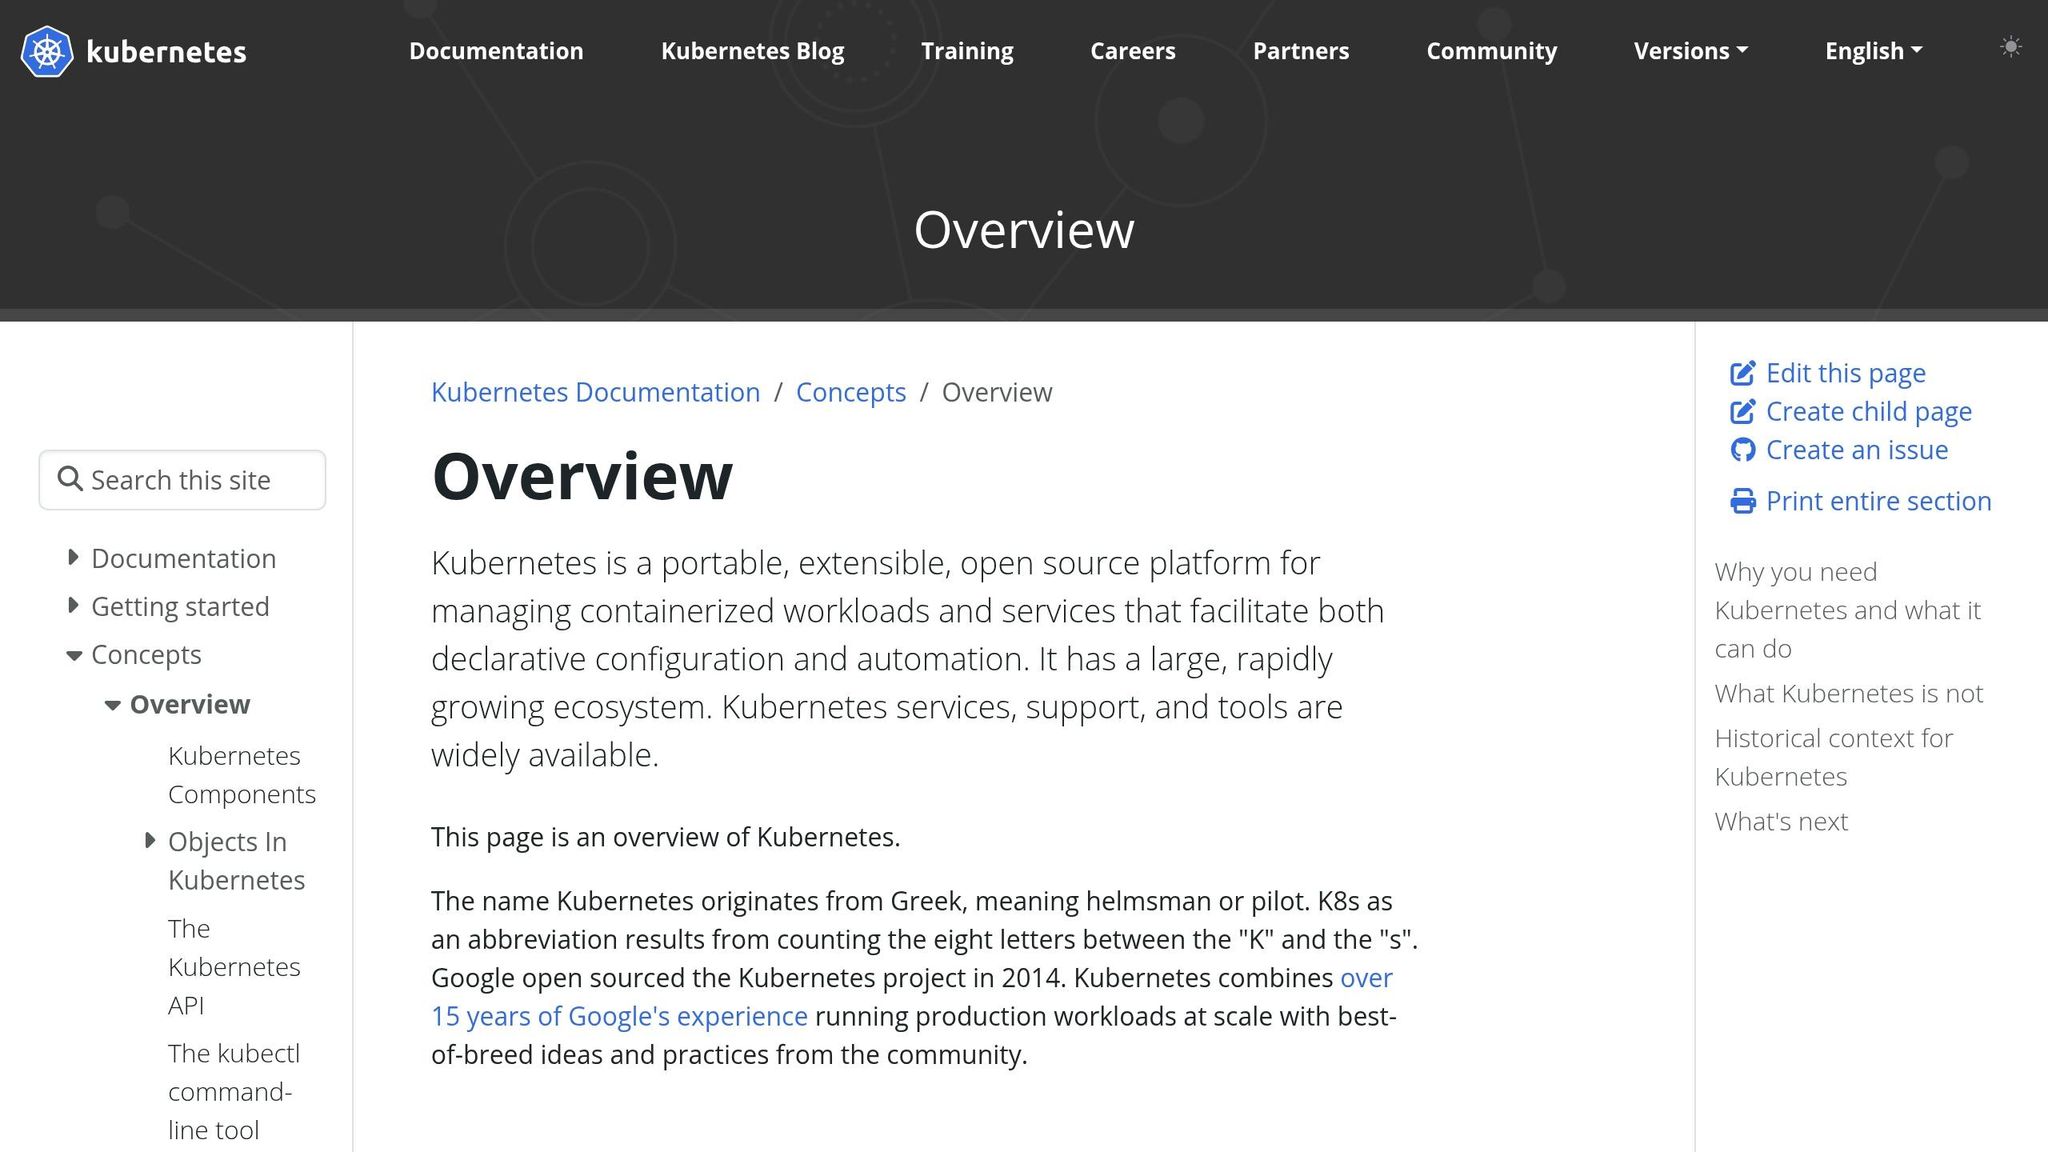Expand the Getting started tree arrow

73,606
